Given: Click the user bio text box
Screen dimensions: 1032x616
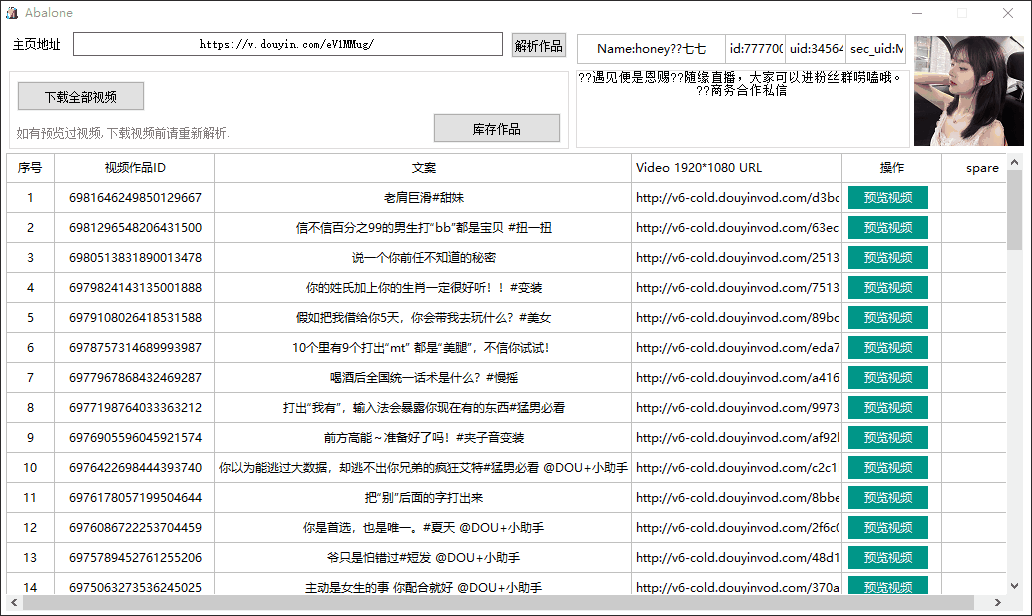Looking at the screenshot, I should point(742,109).
